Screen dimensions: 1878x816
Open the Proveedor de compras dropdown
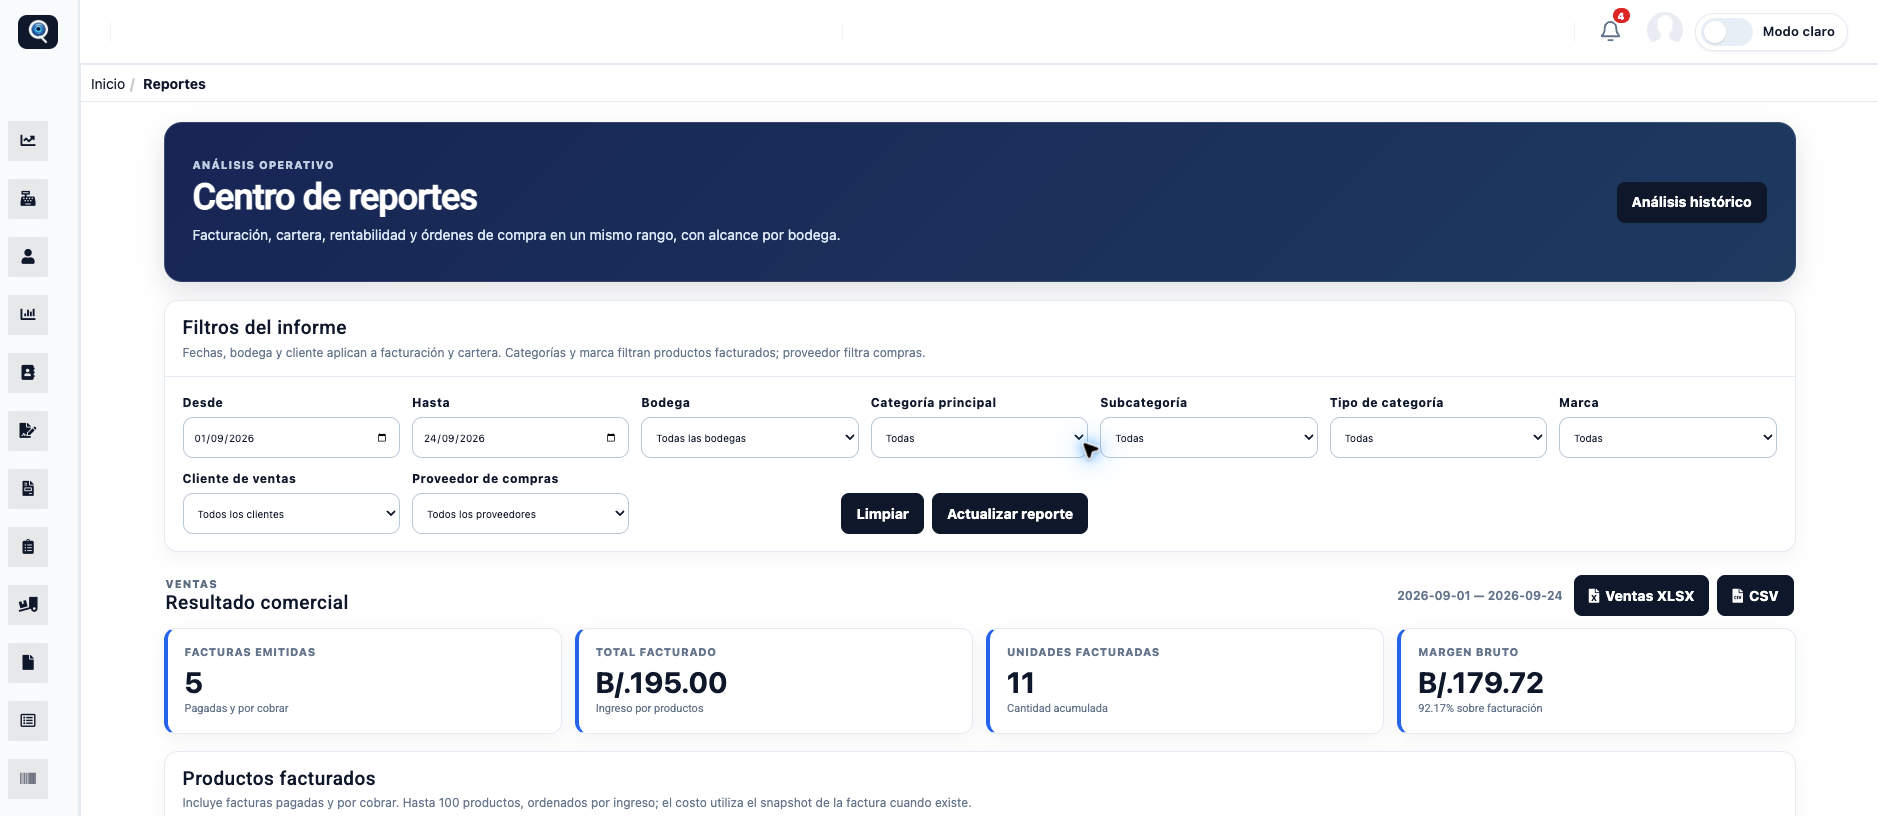pyautogui.click(x=520, y=514)
